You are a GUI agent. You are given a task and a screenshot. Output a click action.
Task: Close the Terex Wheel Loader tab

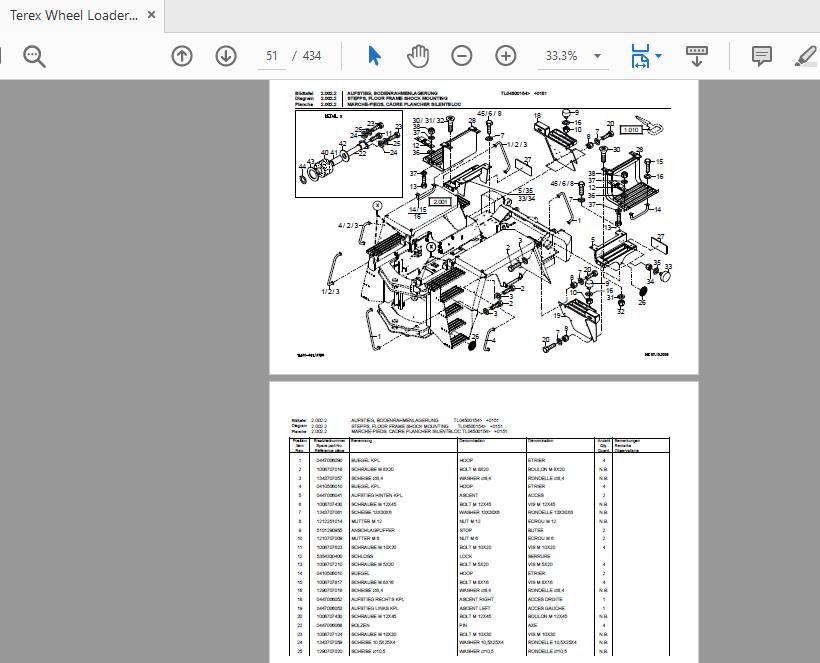click(x=151, y=15)
